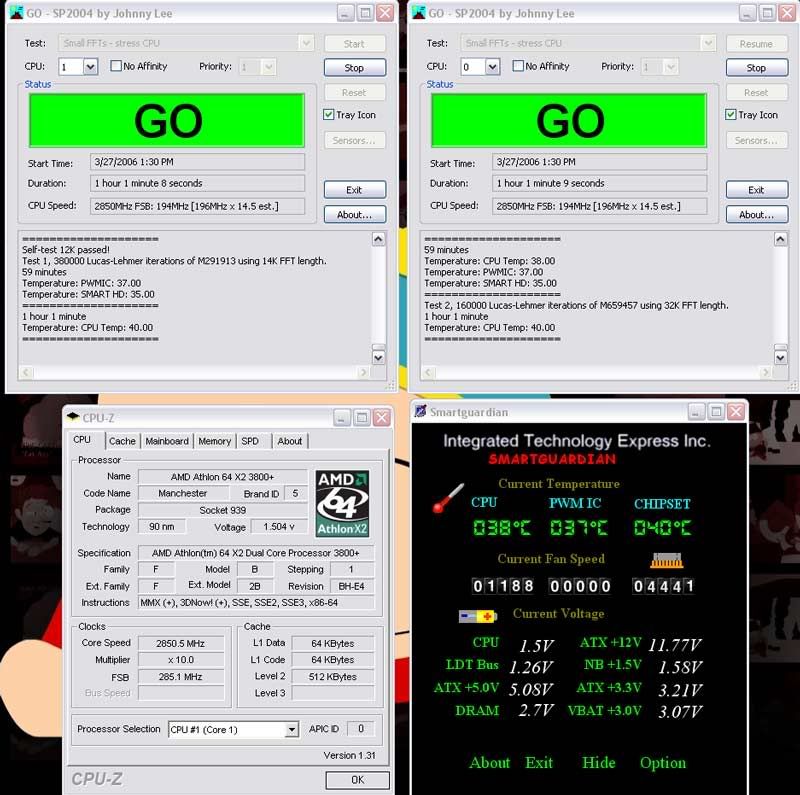This screenshot has width=800, height=795.
Task: Click Sensors... in the CPU 0 SP2004 window
Action: [757, 140]
